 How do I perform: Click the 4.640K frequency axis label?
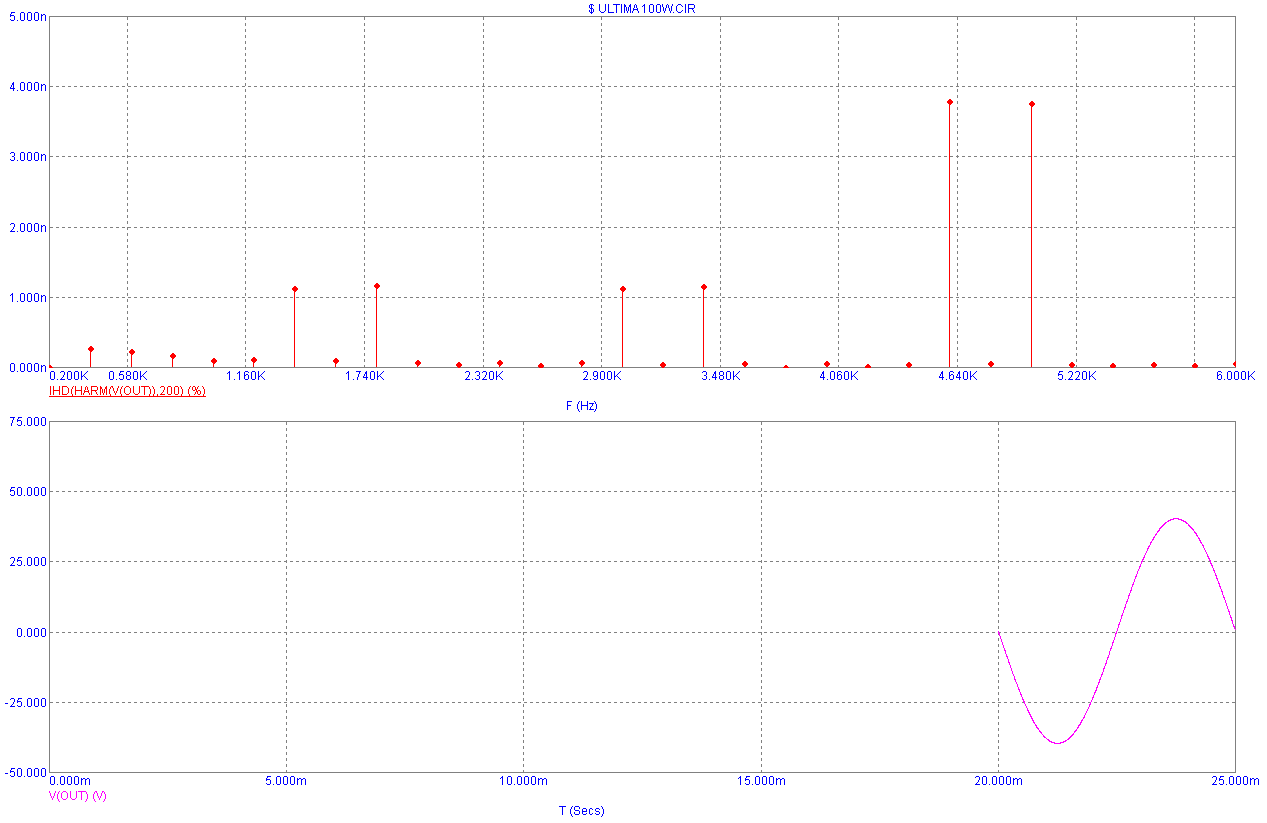957,376
